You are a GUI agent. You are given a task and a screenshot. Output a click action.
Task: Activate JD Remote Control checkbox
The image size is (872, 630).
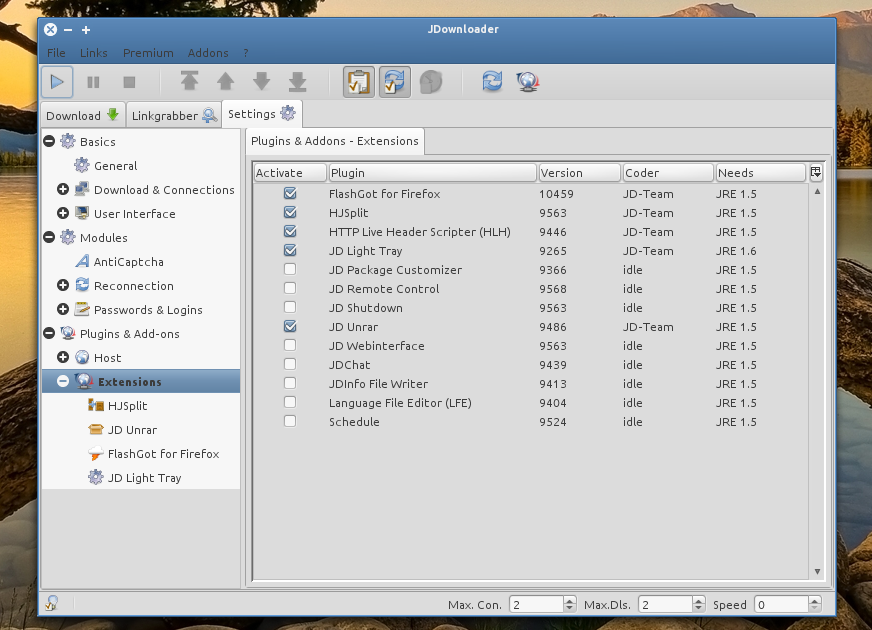290,288
